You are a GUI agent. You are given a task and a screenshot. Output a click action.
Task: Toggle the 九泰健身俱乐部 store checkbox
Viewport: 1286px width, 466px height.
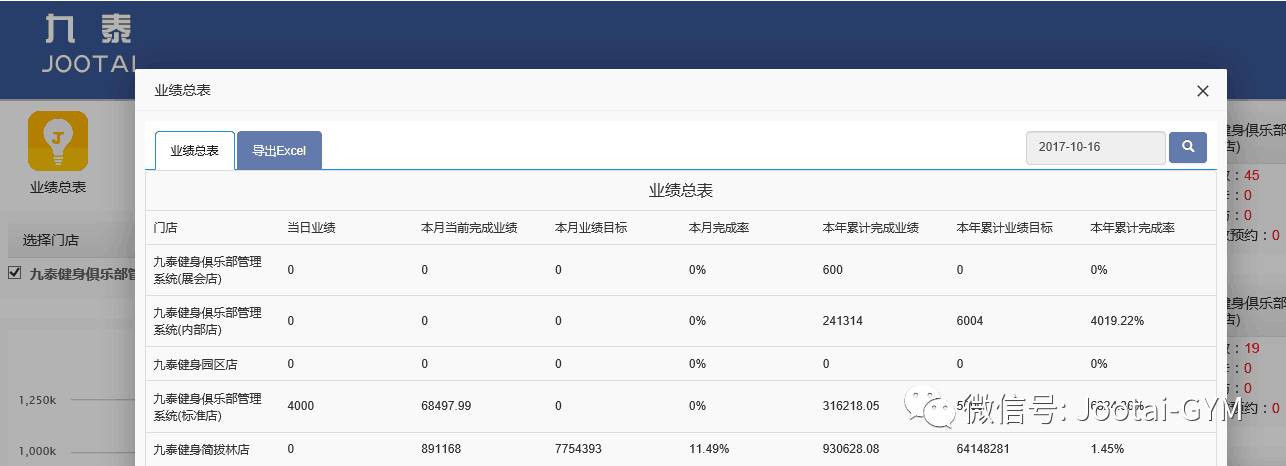pyautogui.click(x=14, y=273)
